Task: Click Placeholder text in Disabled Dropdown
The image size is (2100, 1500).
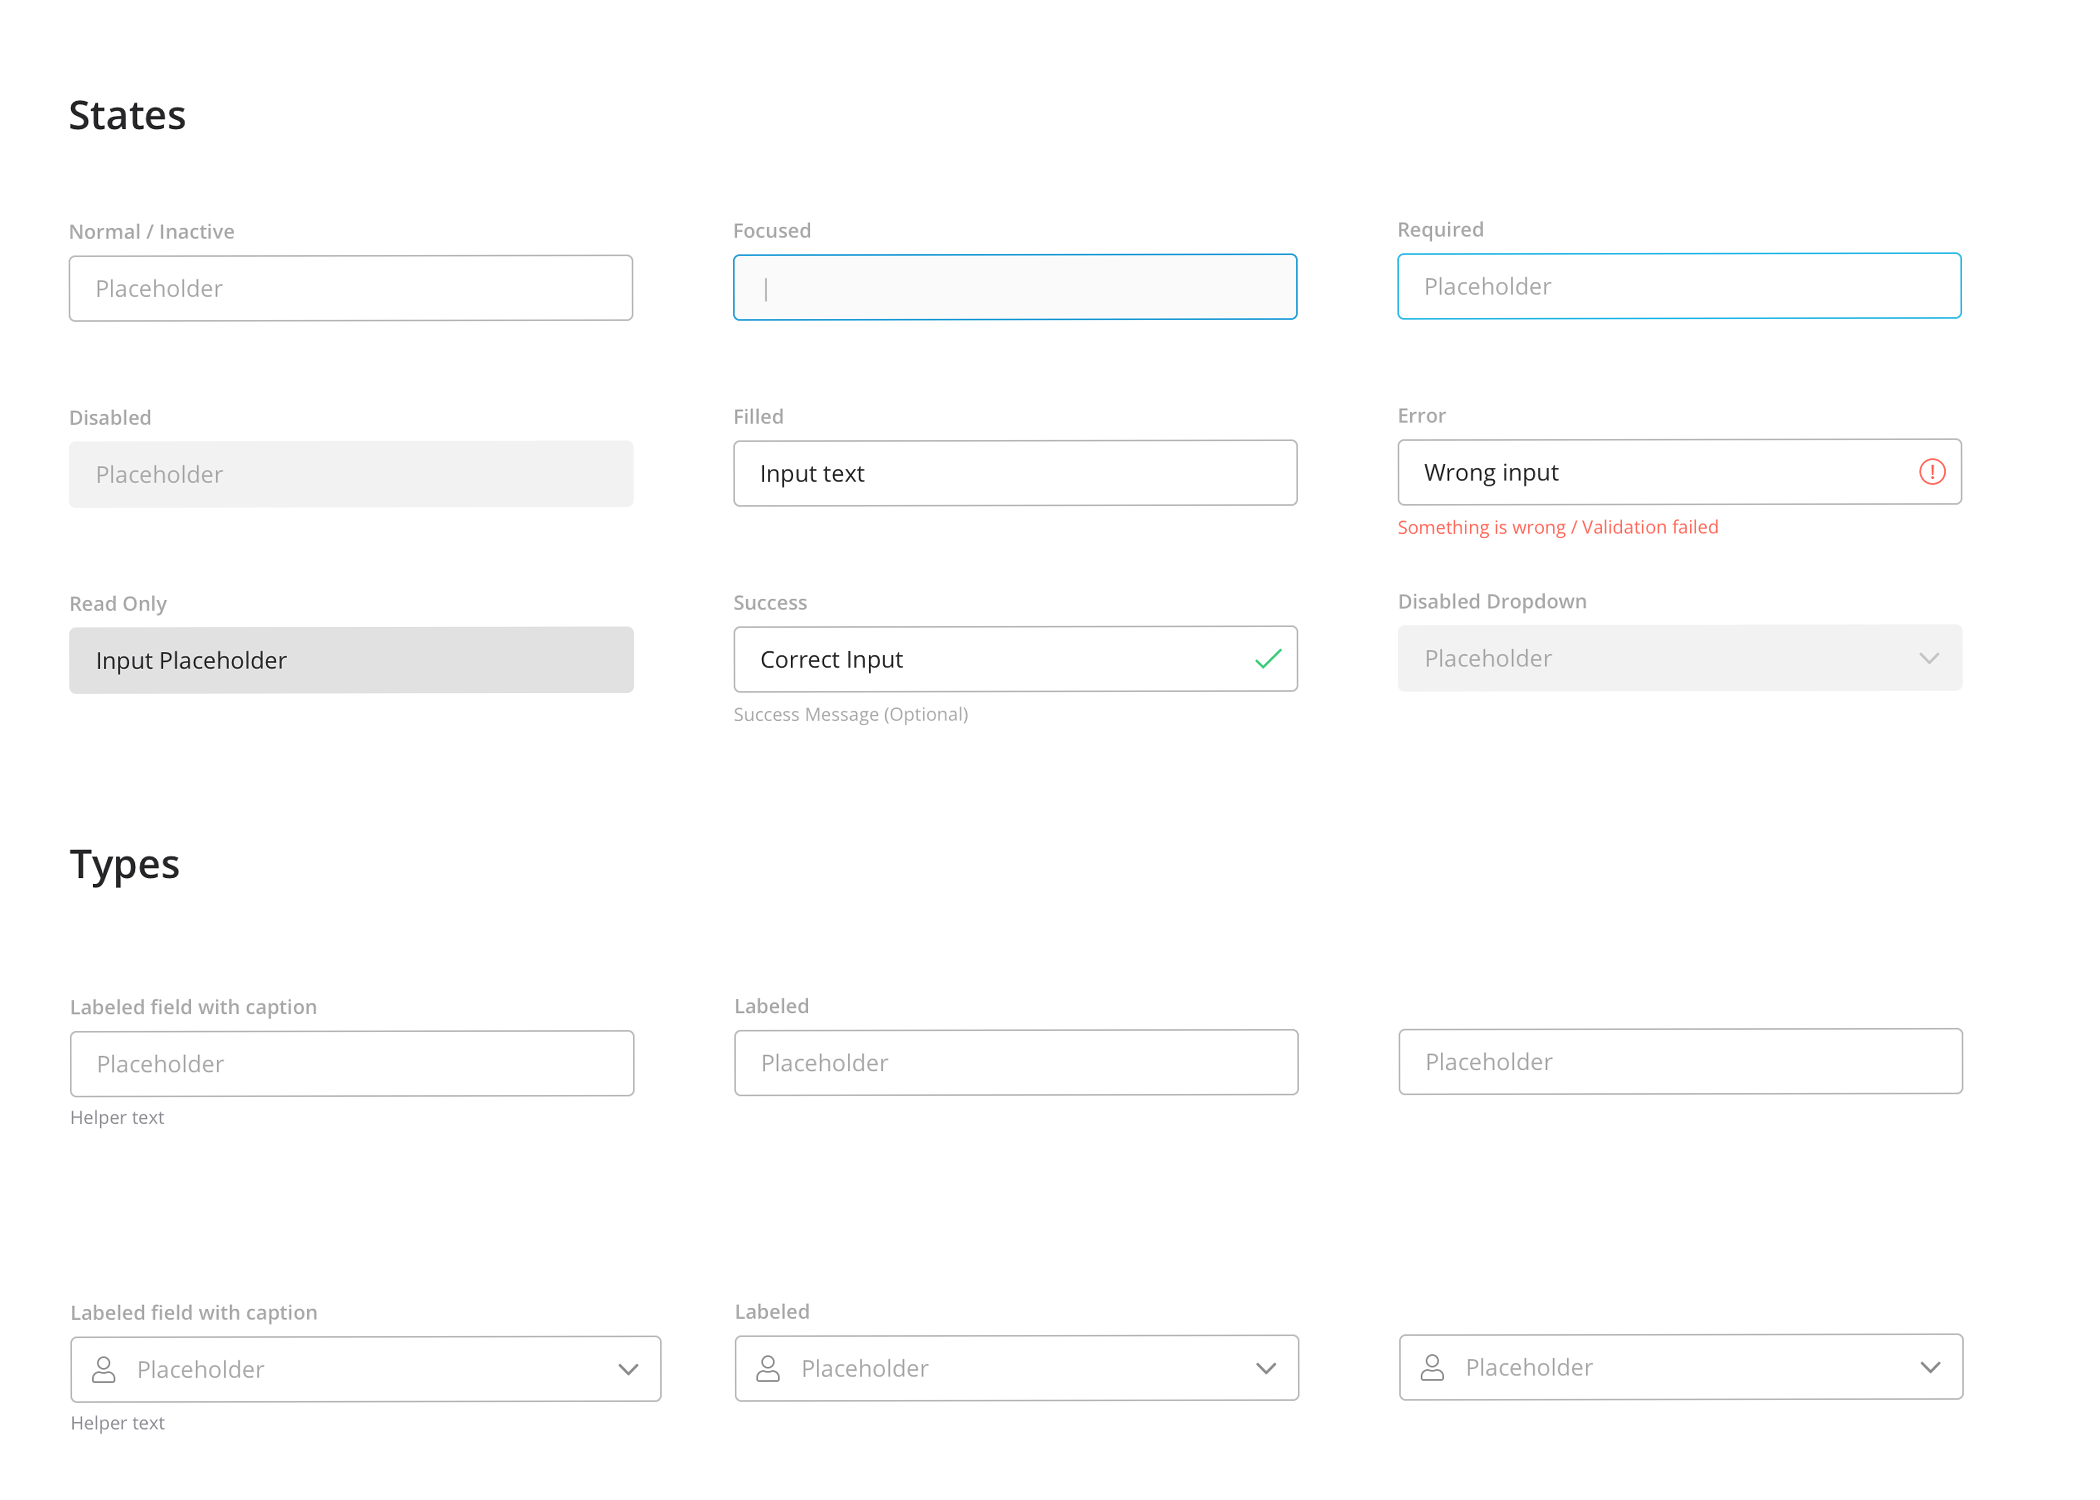Action: pyautogui.click(x=1488, y=658)
